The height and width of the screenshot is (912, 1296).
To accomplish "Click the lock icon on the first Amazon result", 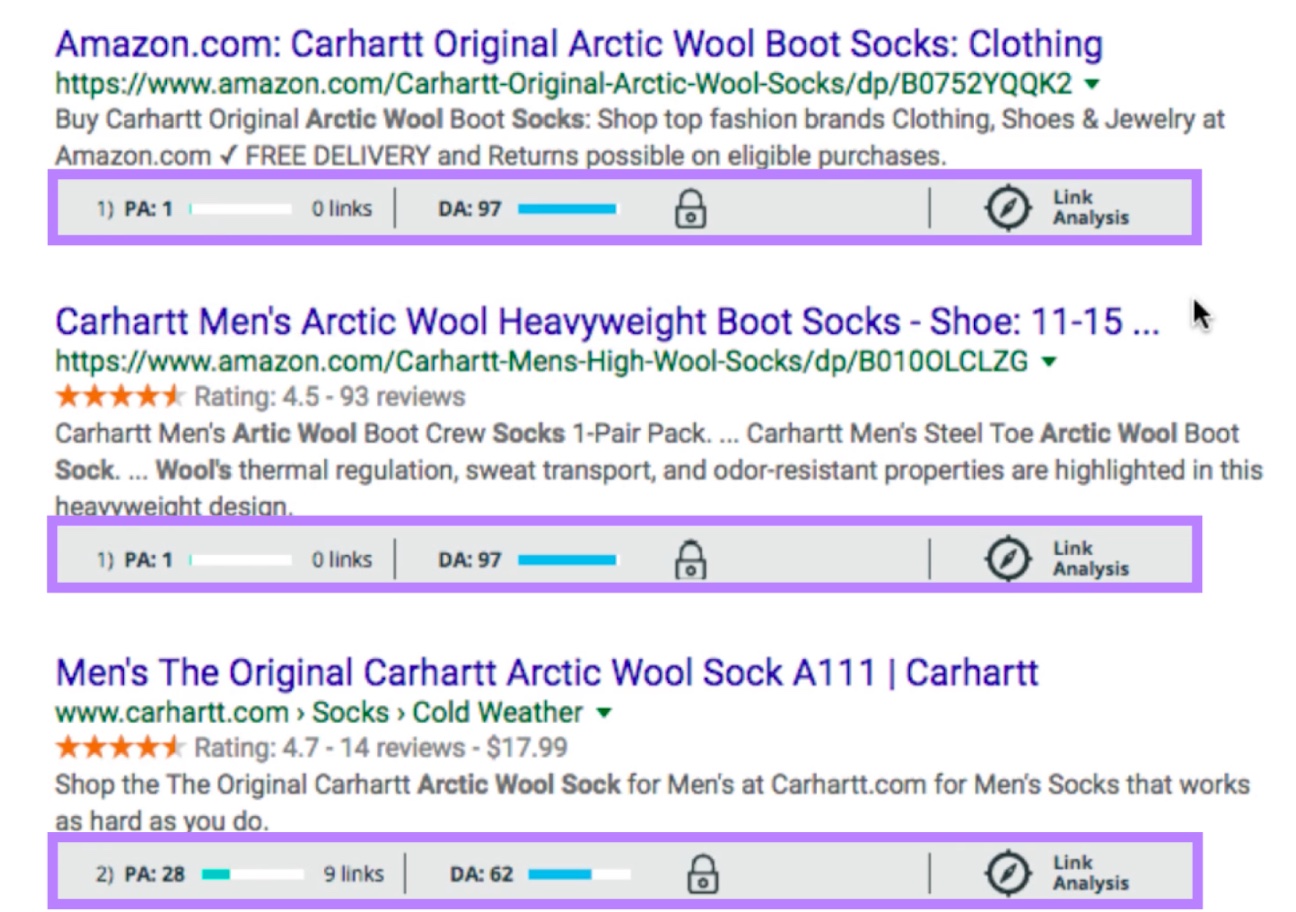I will point(690,207).
